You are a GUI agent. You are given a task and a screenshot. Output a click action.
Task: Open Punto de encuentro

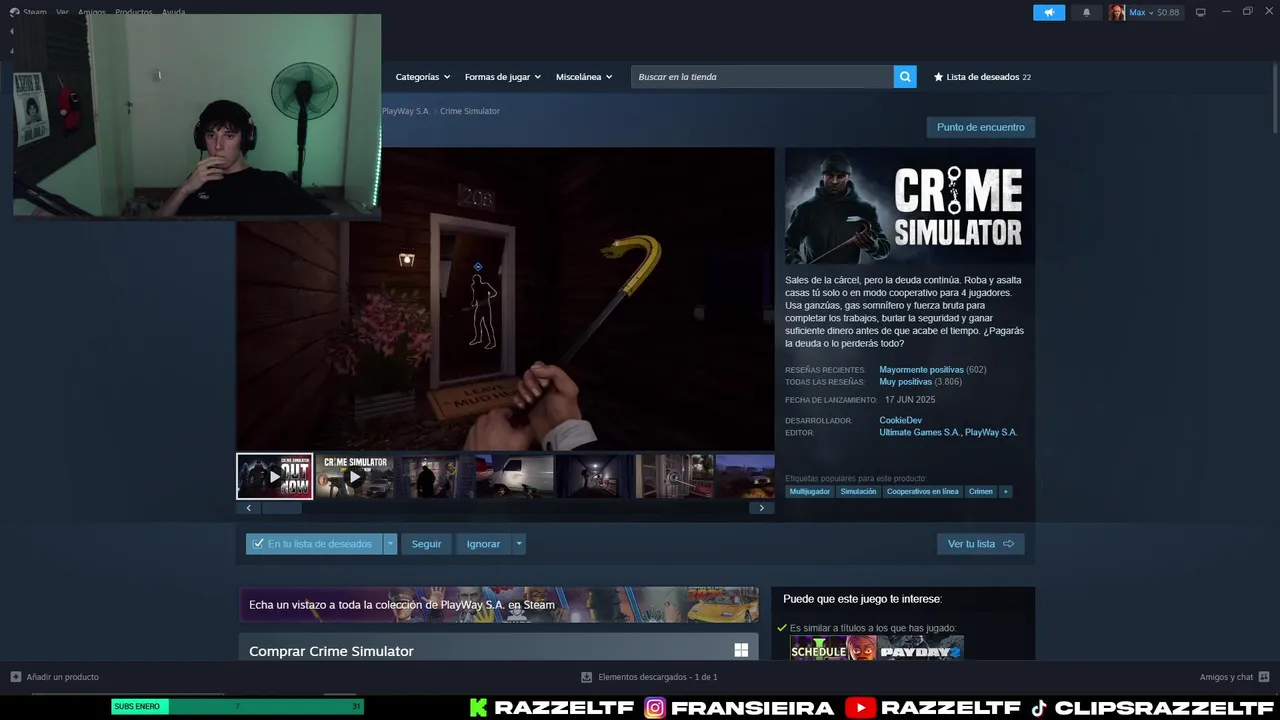click(x=980, y=127)
